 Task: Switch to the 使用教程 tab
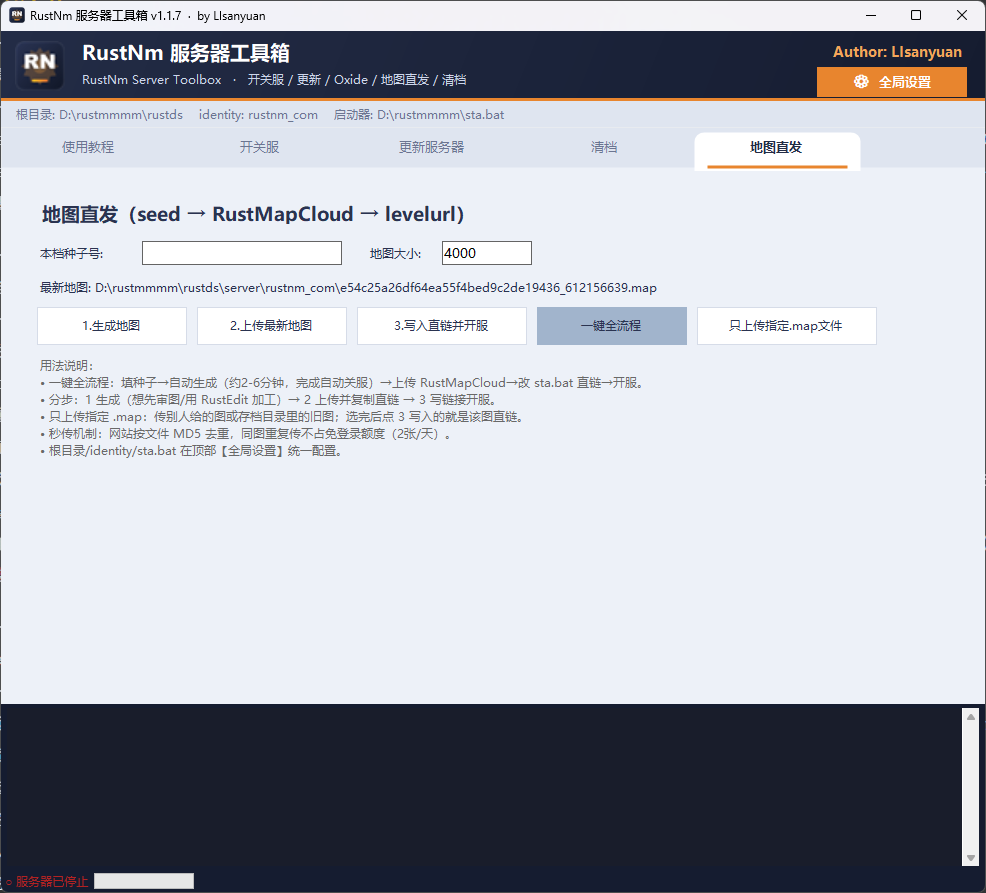[x=87, y=147]
